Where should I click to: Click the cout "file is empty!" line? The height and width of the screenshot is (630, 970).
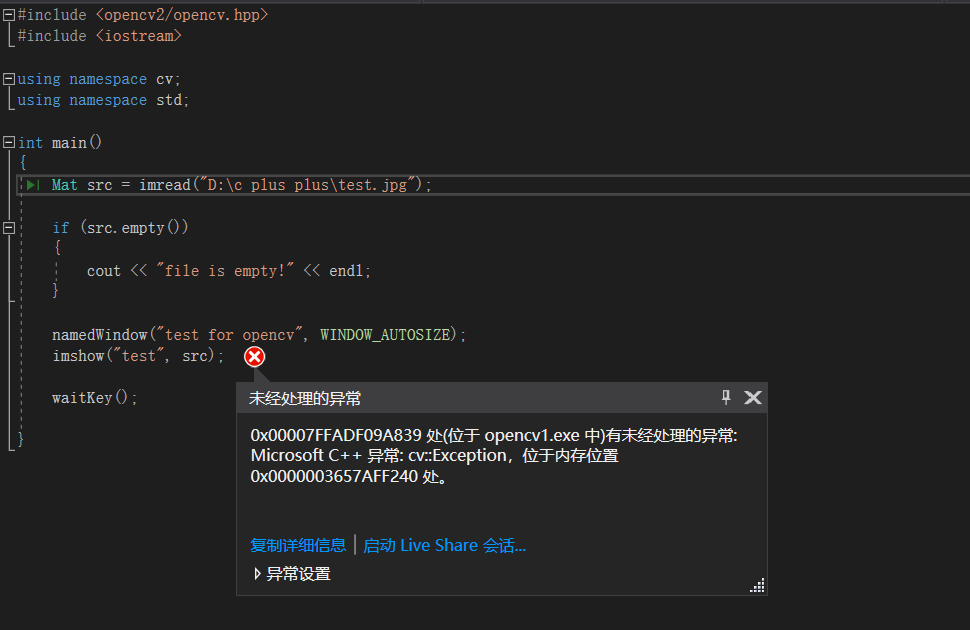(228, 270)
